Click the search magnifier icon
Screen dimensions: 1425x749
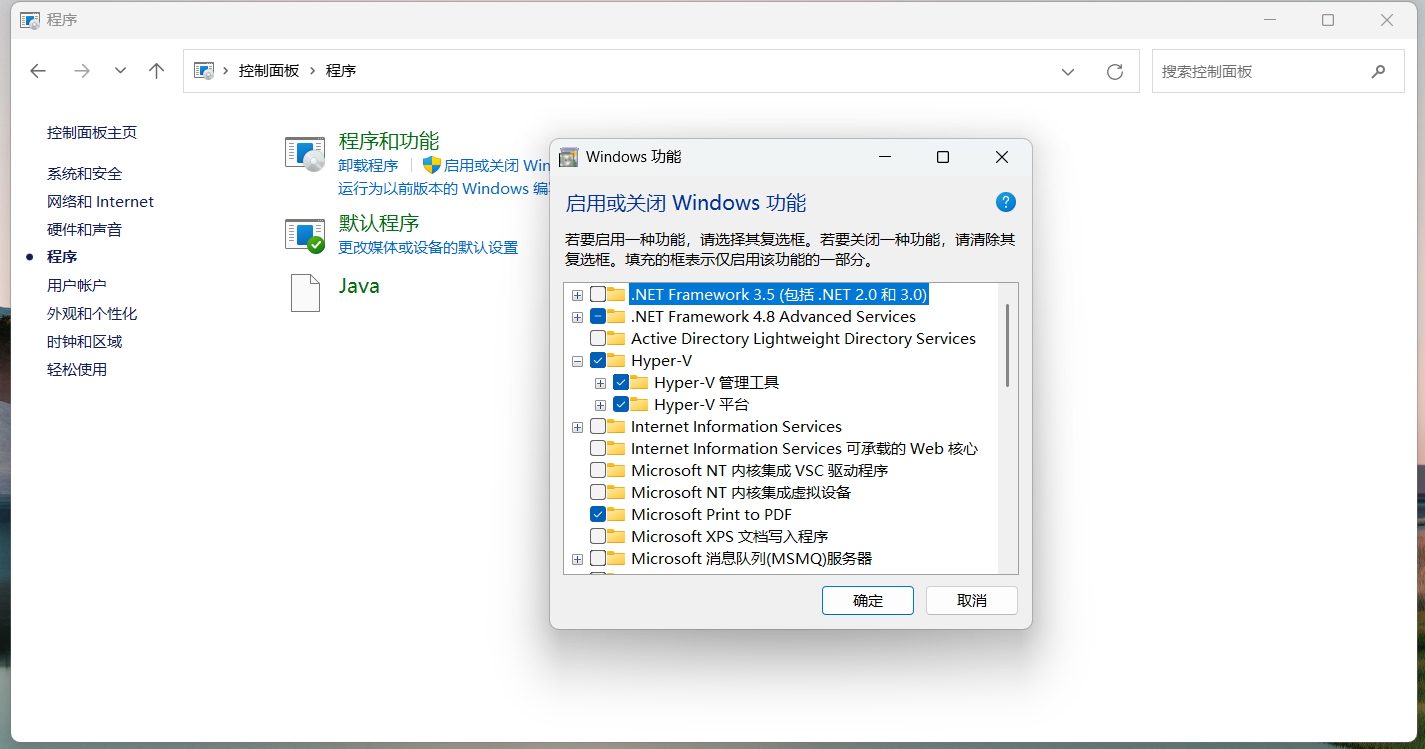click(1379, 71)
